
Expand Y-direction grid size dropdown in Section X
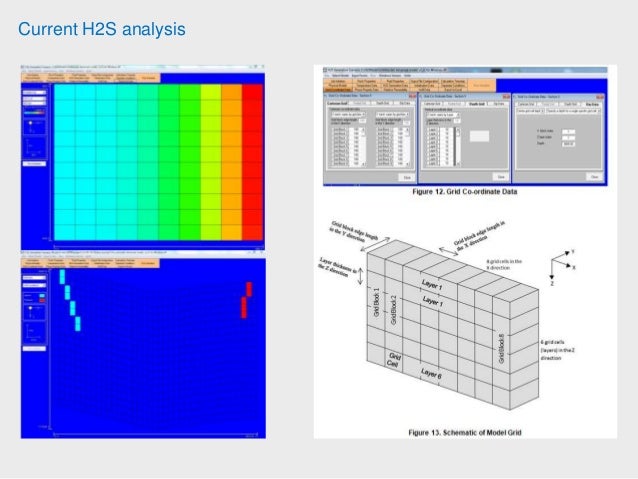tap(393, 115)
